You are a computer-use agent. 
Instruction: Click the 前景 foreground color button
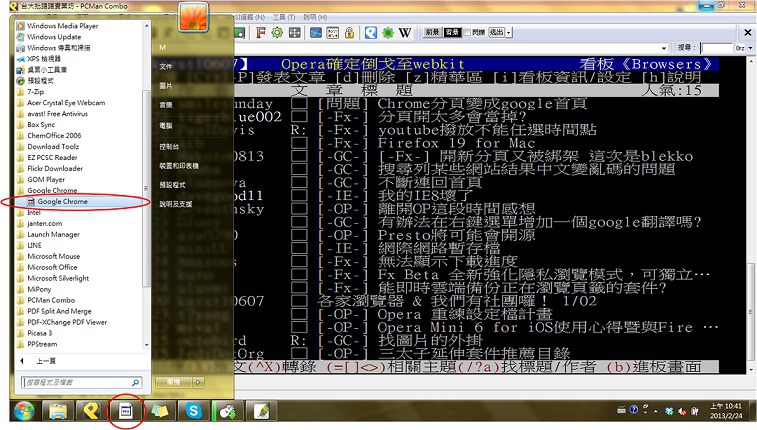click(x=433, y=32)
